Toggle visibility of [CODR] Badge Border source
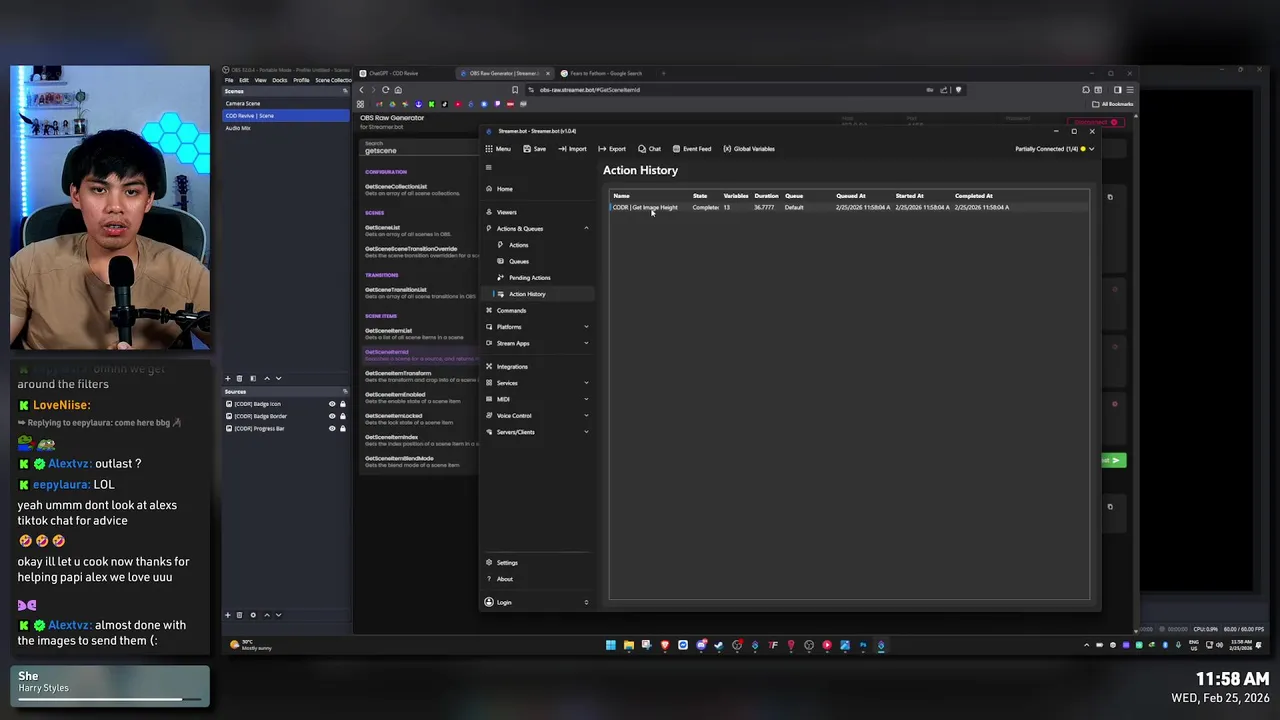Image resolution: width=1280 pixels, height=720 pixels. [332, 416]
